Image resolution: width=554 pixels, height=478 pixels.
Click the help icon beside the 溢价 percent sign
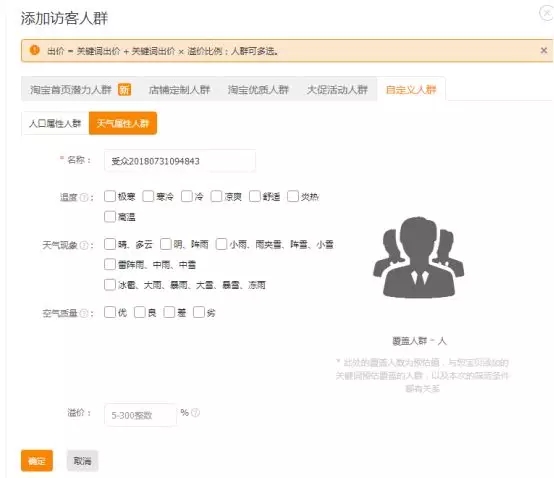195,413
